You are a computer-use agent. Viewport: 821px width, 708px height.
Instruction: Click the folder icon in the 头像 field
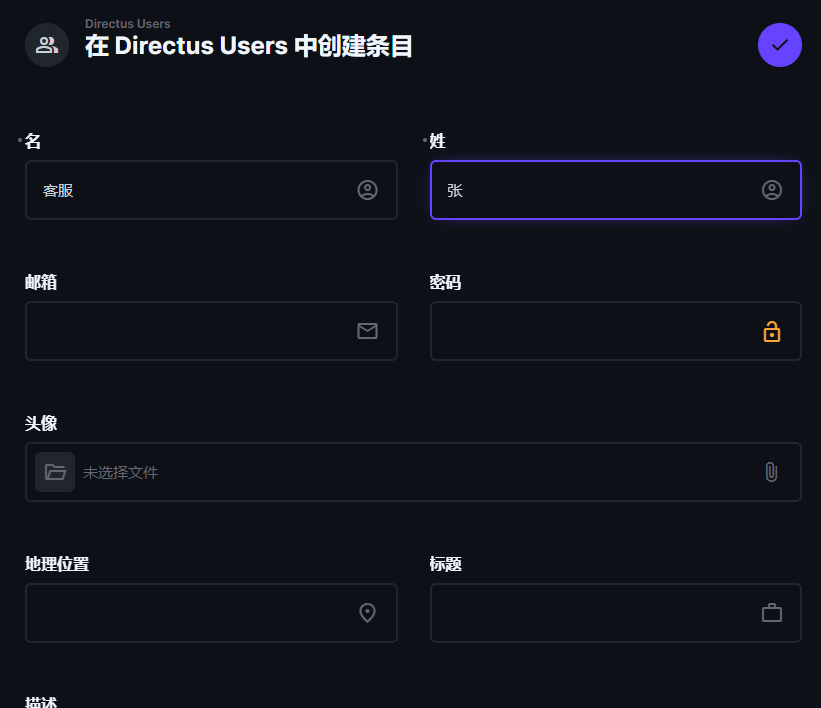pyautogui.click(x=55, y=472)
